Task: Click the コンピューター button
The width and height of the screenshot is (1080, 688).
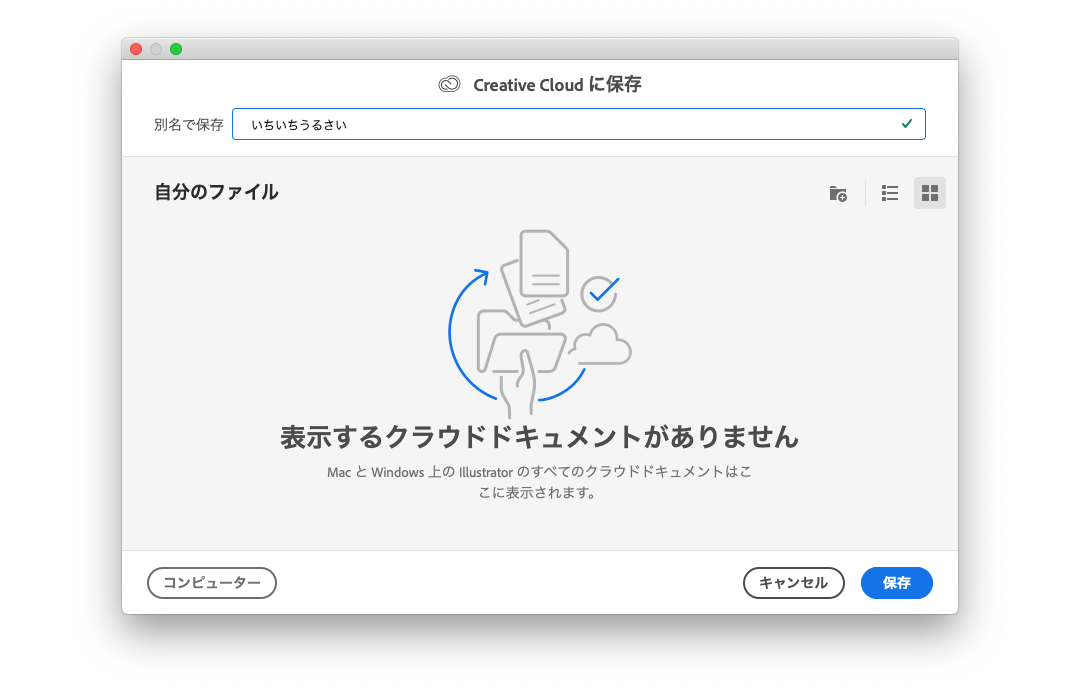Action: point(212,583)
